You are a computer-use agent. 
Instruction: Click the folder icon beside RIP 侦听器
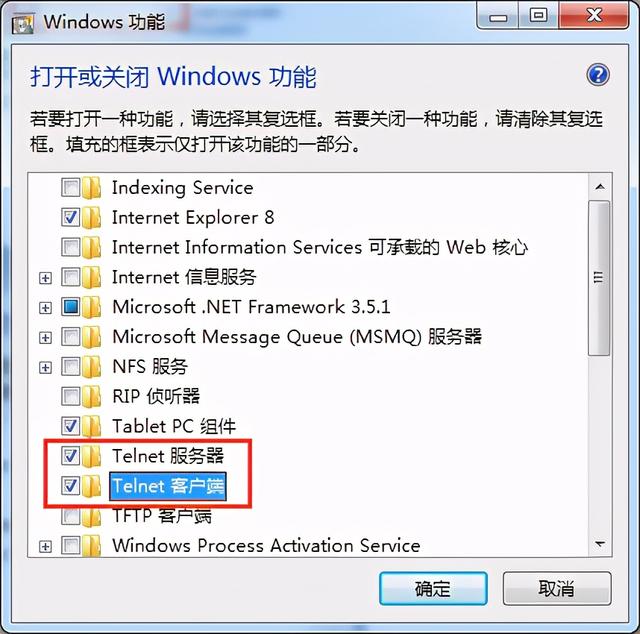91,397
